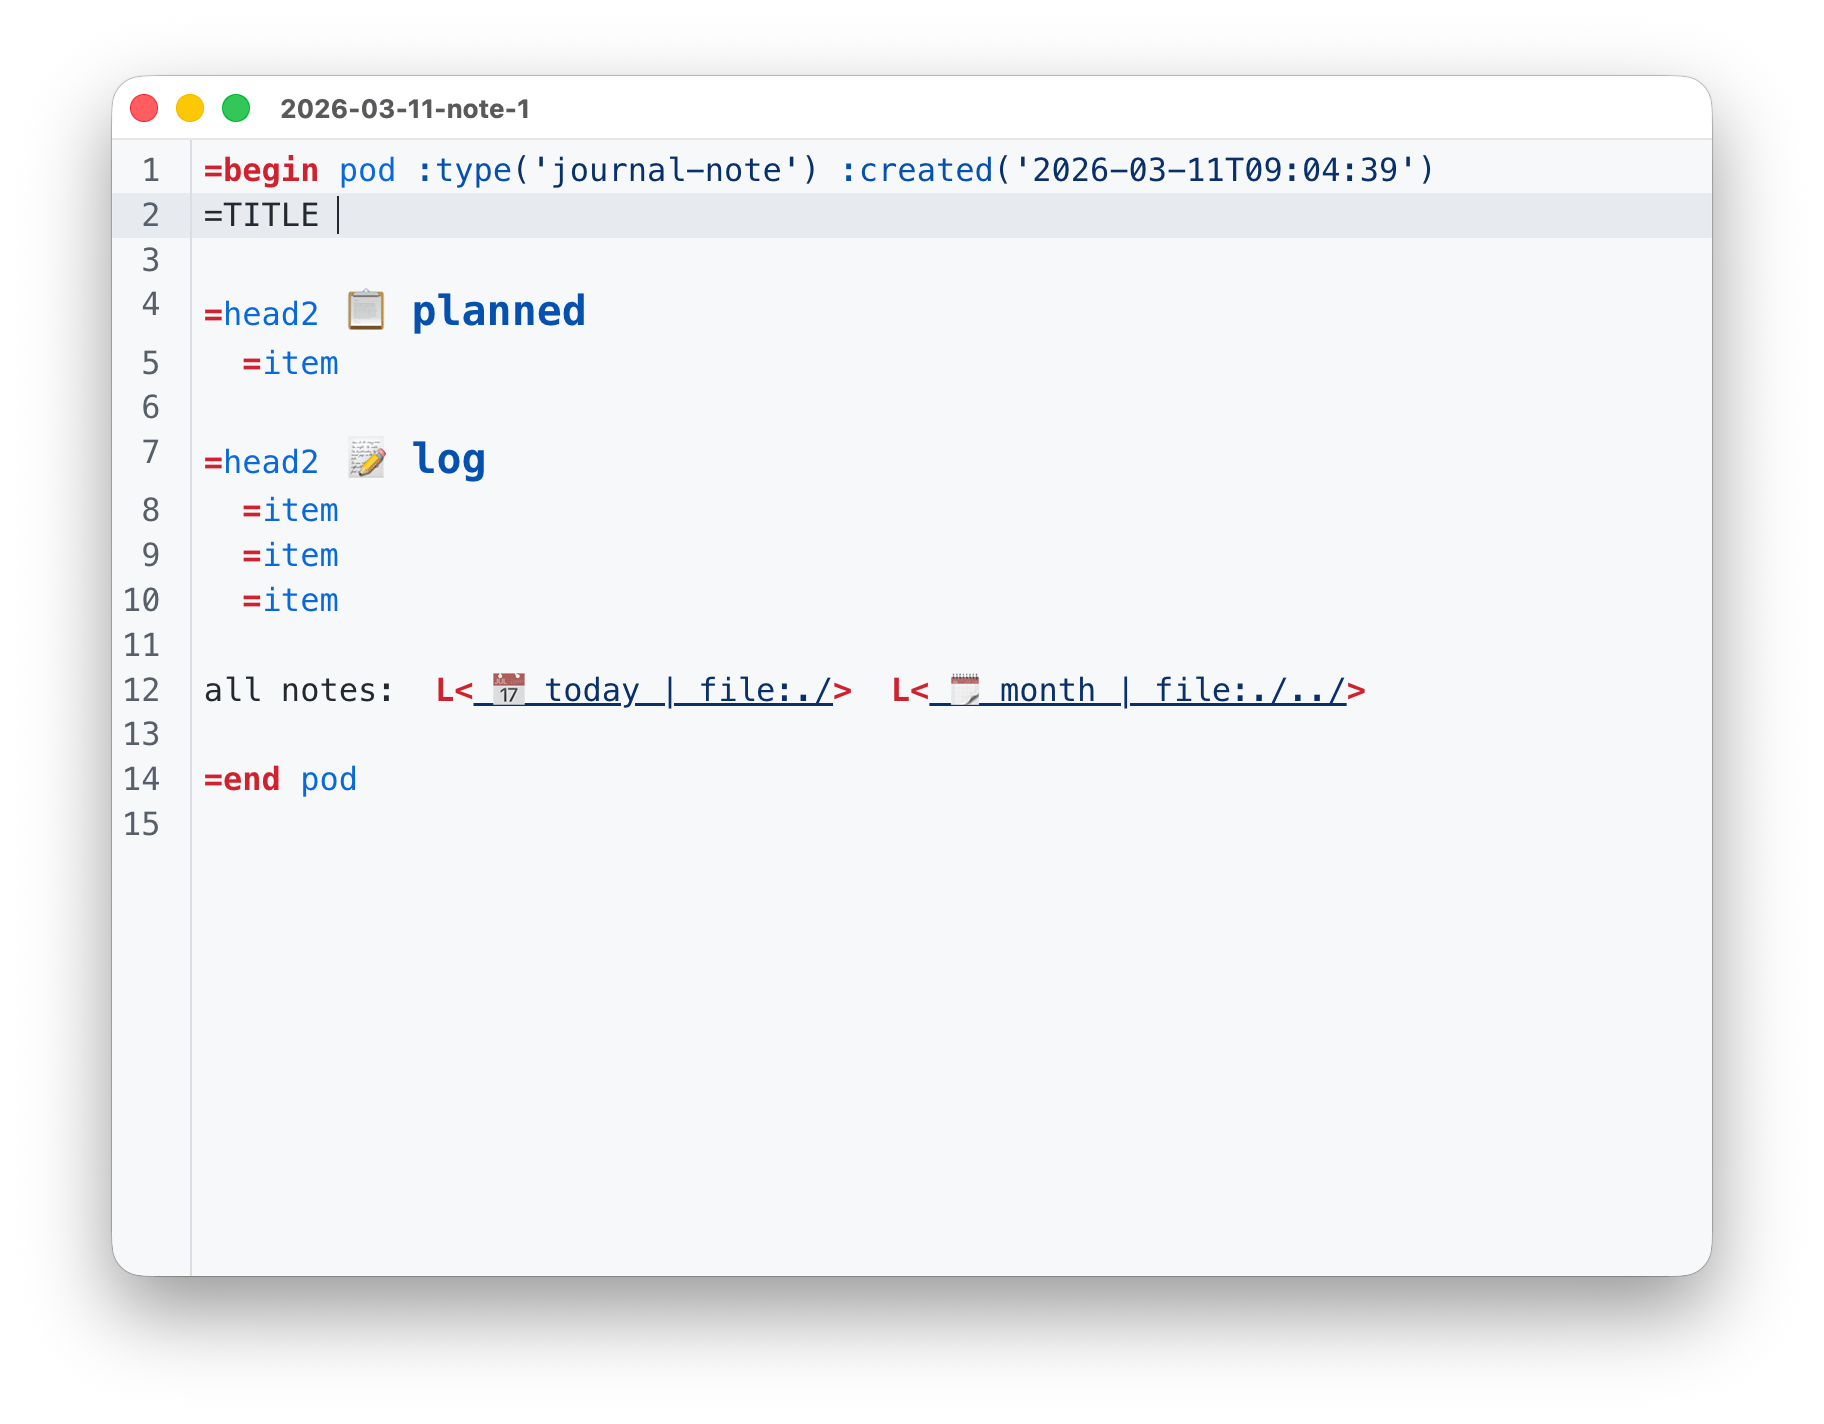
Task: Click the memo pencil emoji beside log
Action: coord(366,459)
